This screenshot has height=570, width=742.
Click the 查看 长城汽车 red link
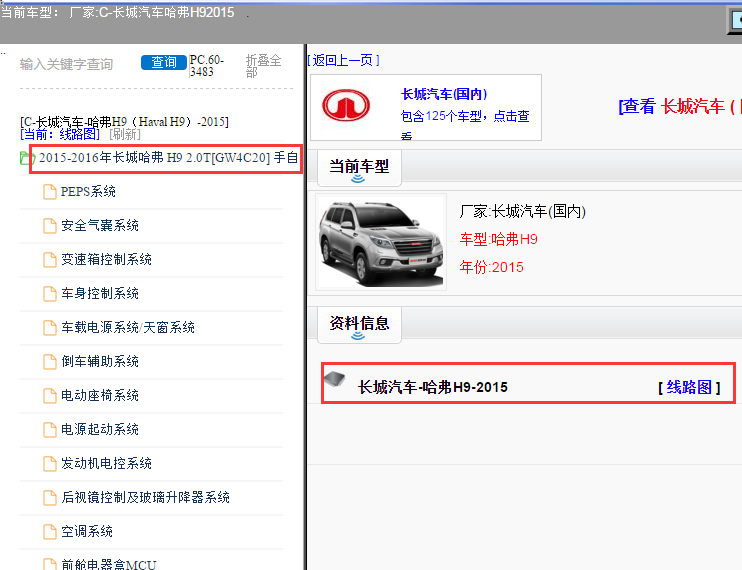680,106
